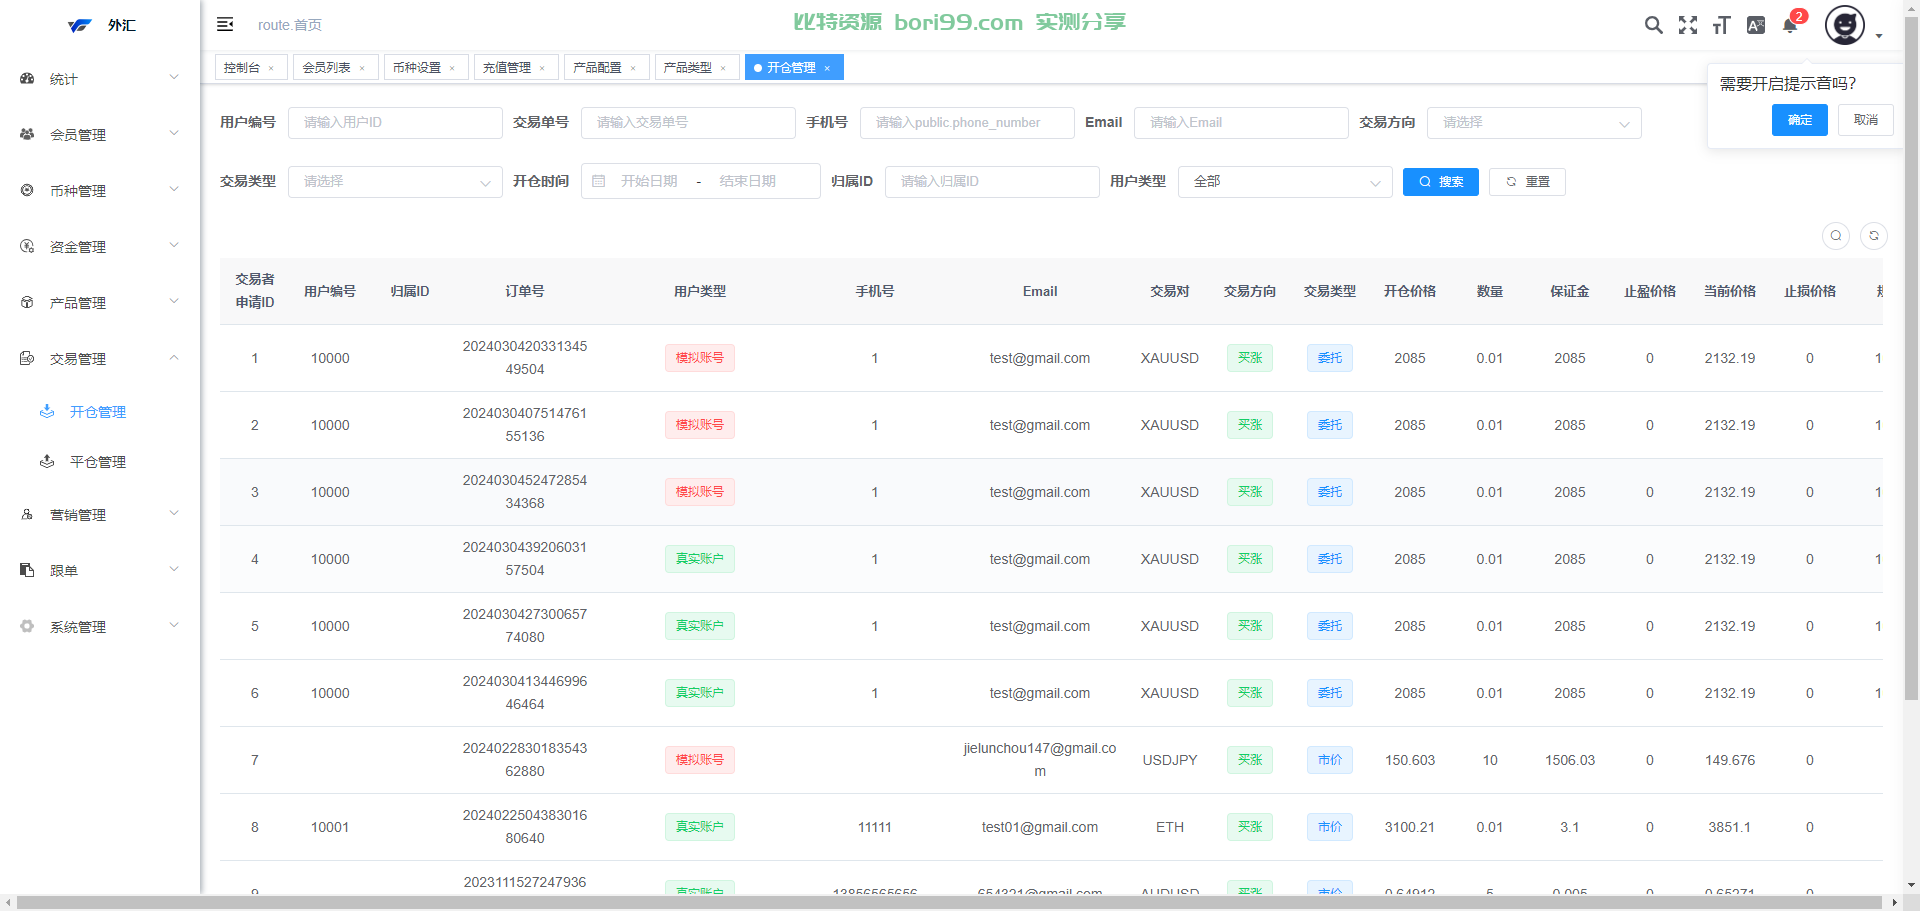Click the 会员管理 sidebar icon
1920x911 pixels.
[27, 134]
